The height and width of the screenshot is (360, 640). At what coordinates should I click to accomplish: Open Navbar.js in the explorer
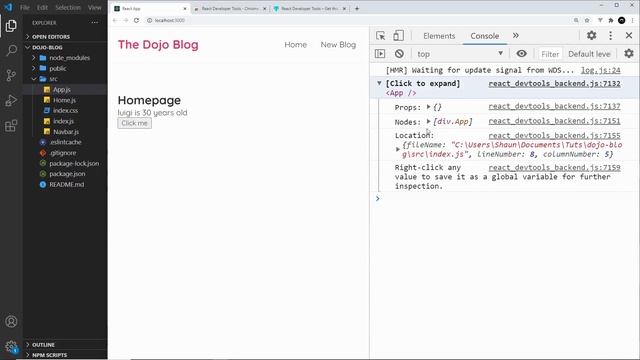point(65,132)
